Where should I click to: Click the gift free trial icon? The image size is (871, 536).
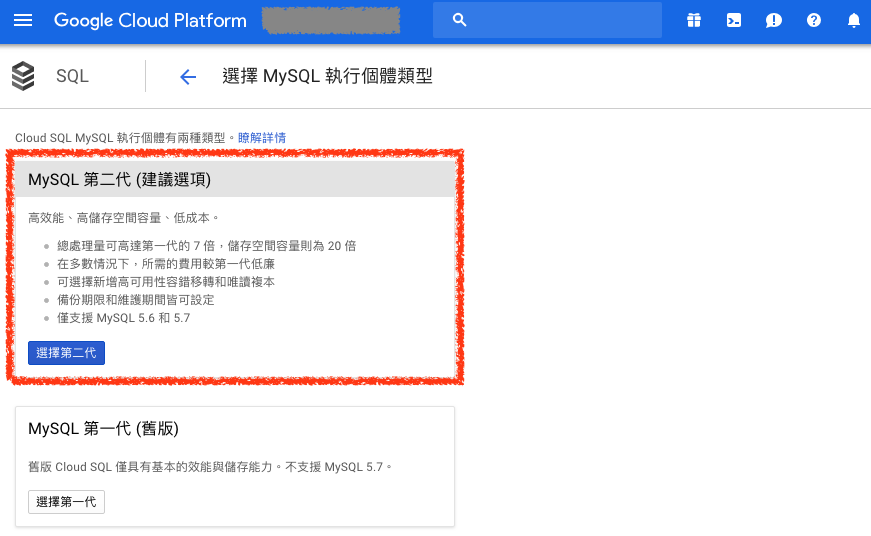pyautogui.click(x=694, y=20)
